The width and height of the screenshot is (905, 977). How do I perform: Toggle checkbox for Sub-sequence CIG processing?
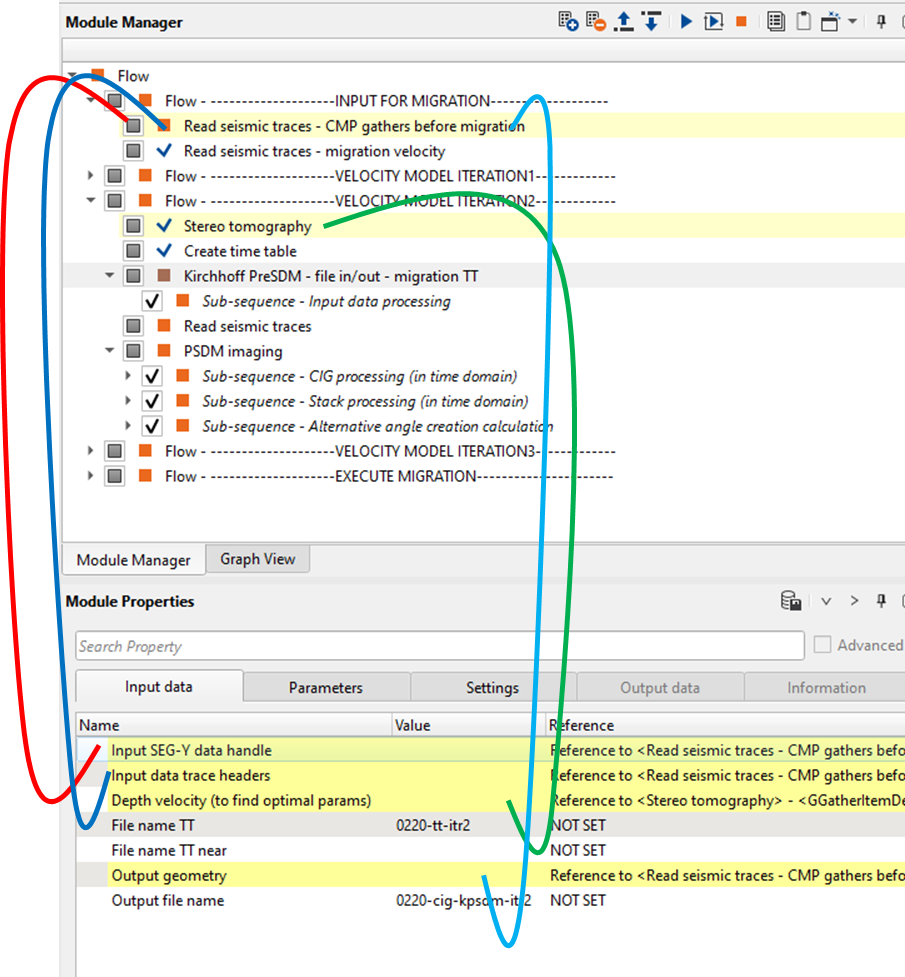click(152, 376)
